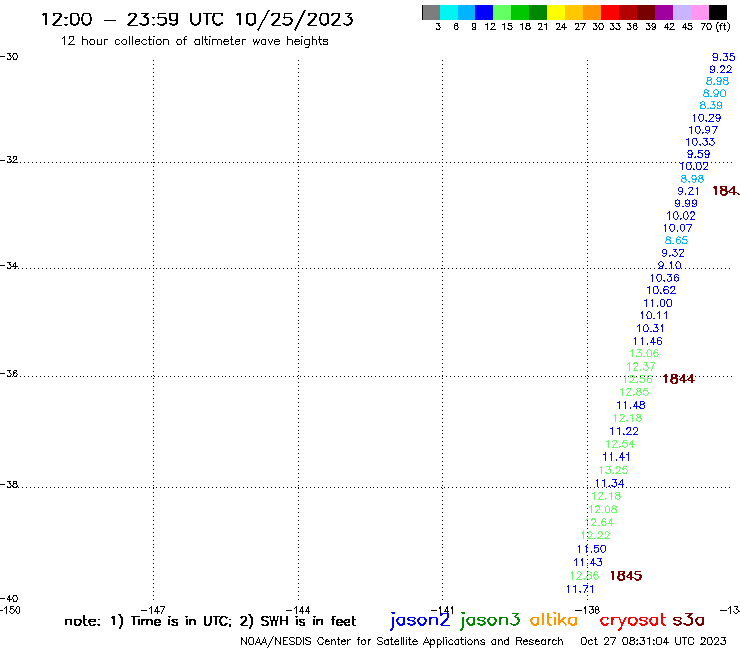Viewport: 740px width, 650px height.
Task: Choose the orange legend swatch
Action: [x=592, y=12]
